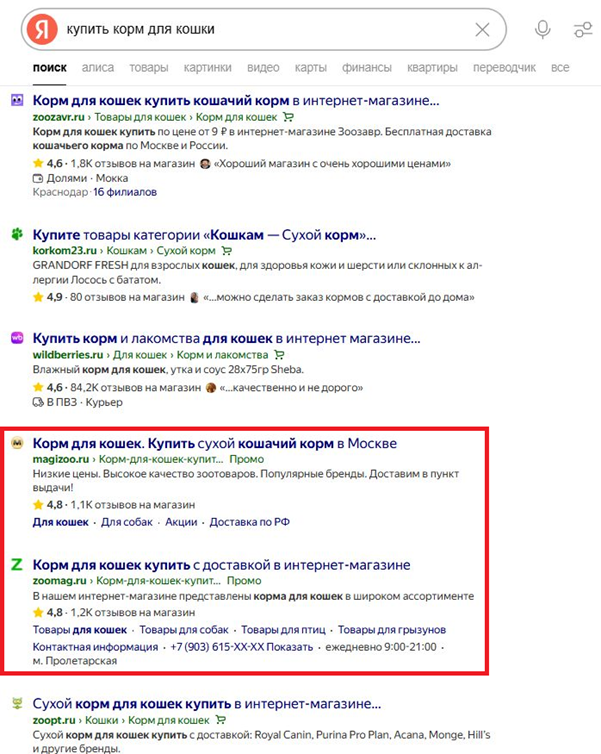The image size is (601, 754).
Task: Switch to the переводчик tab
Action: tap(504, 68)
